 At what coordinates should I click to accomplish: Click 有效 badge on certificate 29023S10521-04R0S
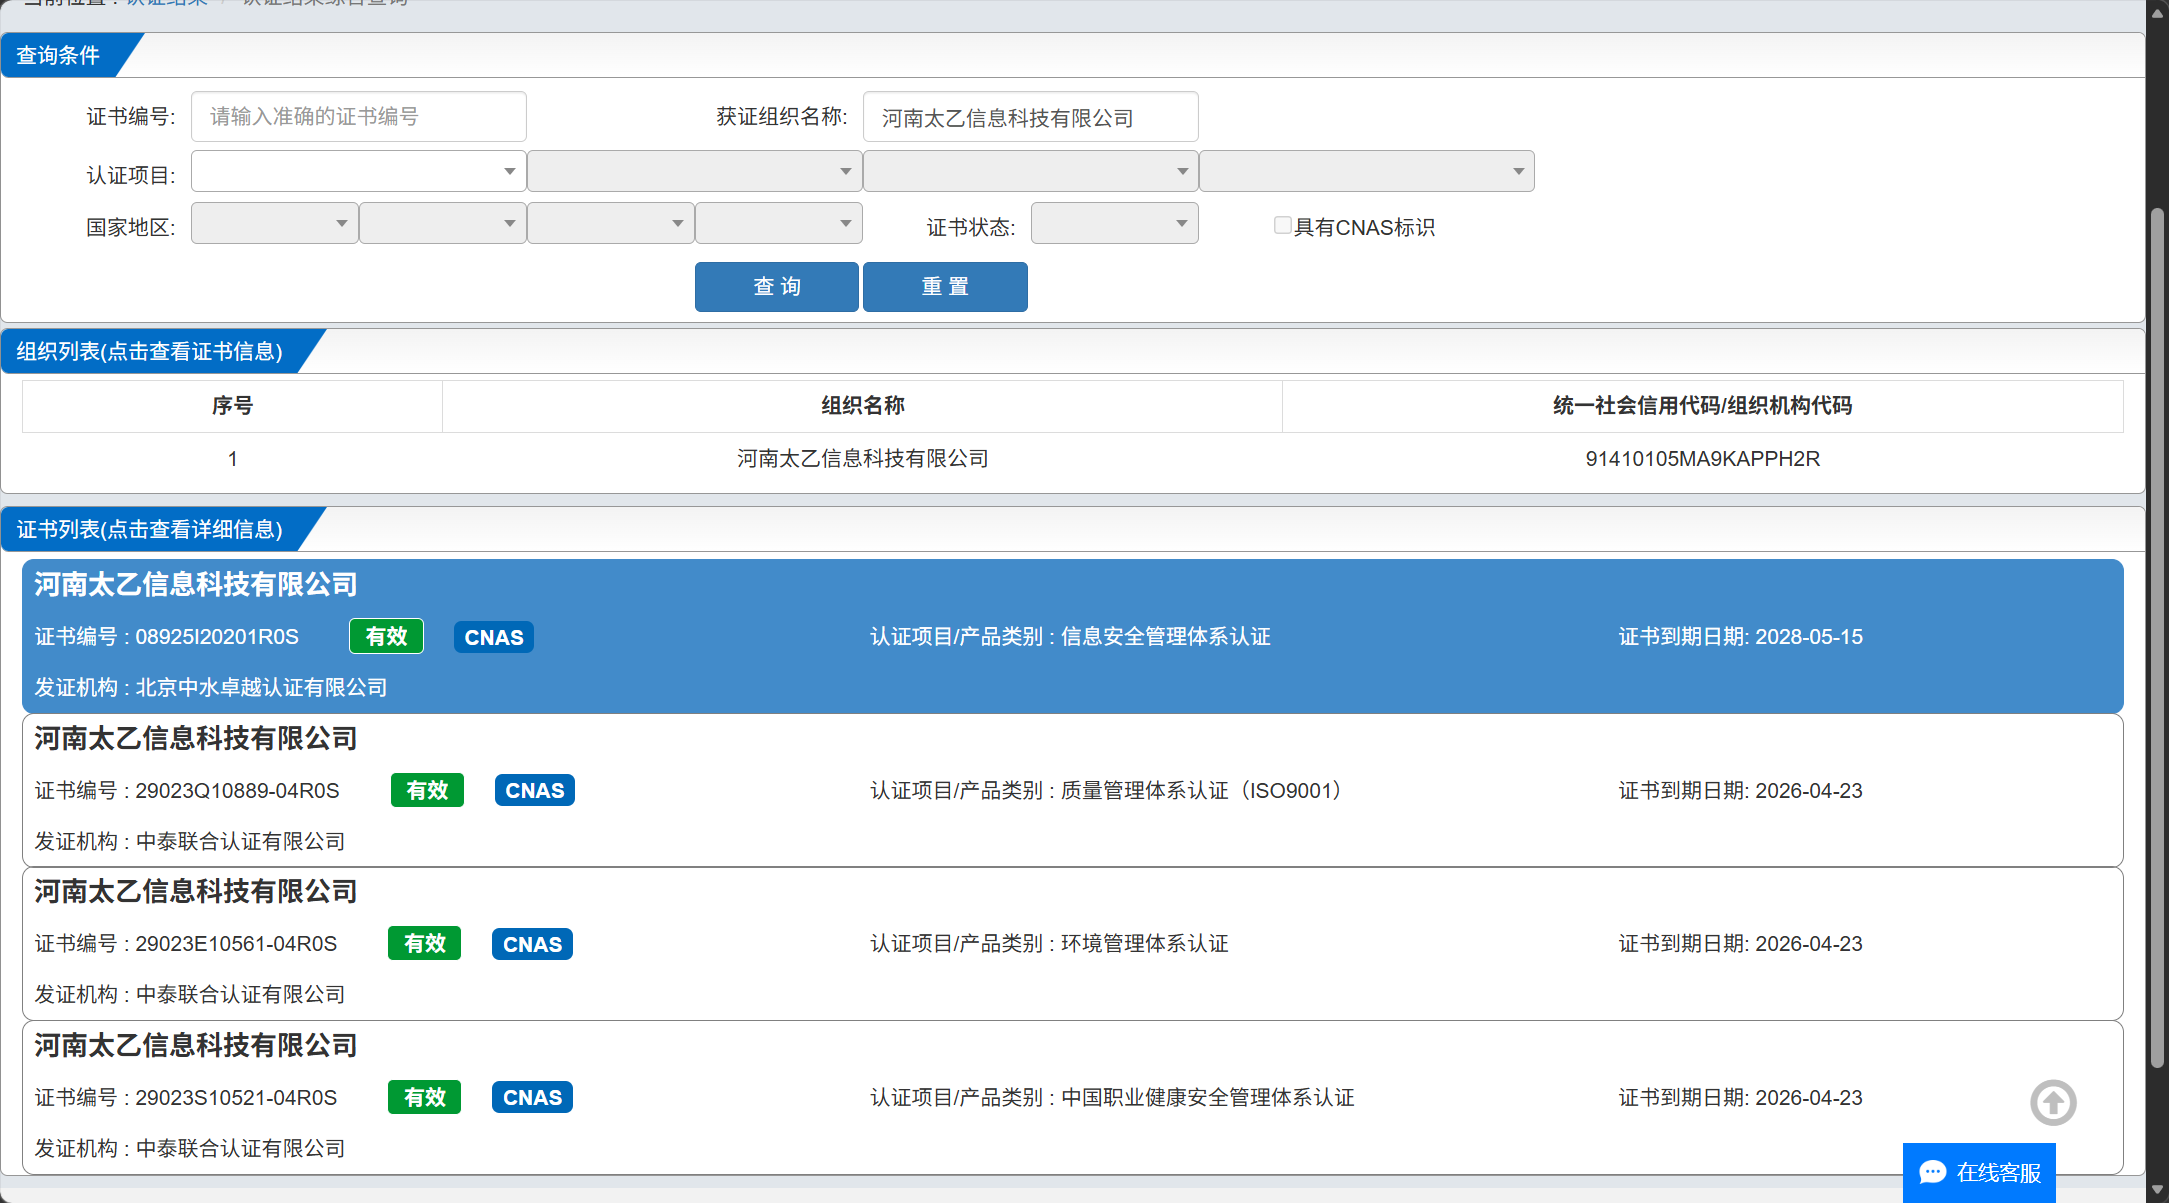424,1097
